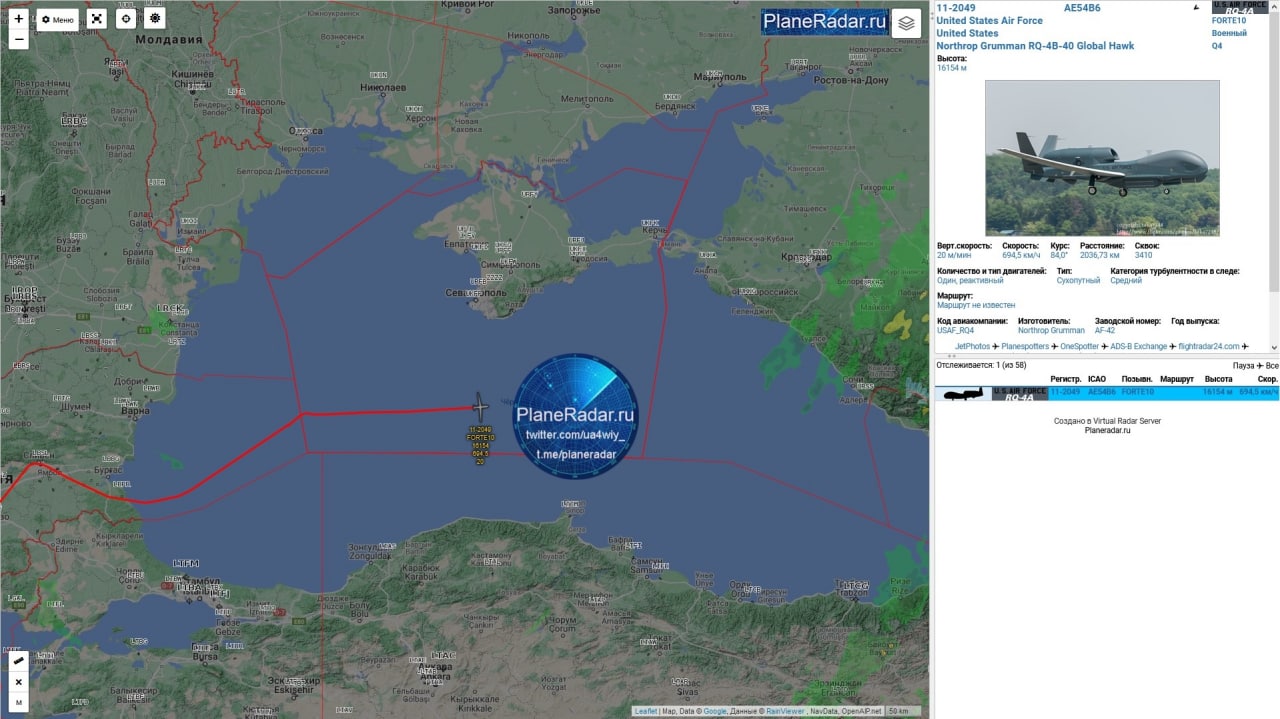1280x719 pixels.
Task: Open the ADS-B Exchange link
Action: pyautogui.click(x=1138, y=346)
